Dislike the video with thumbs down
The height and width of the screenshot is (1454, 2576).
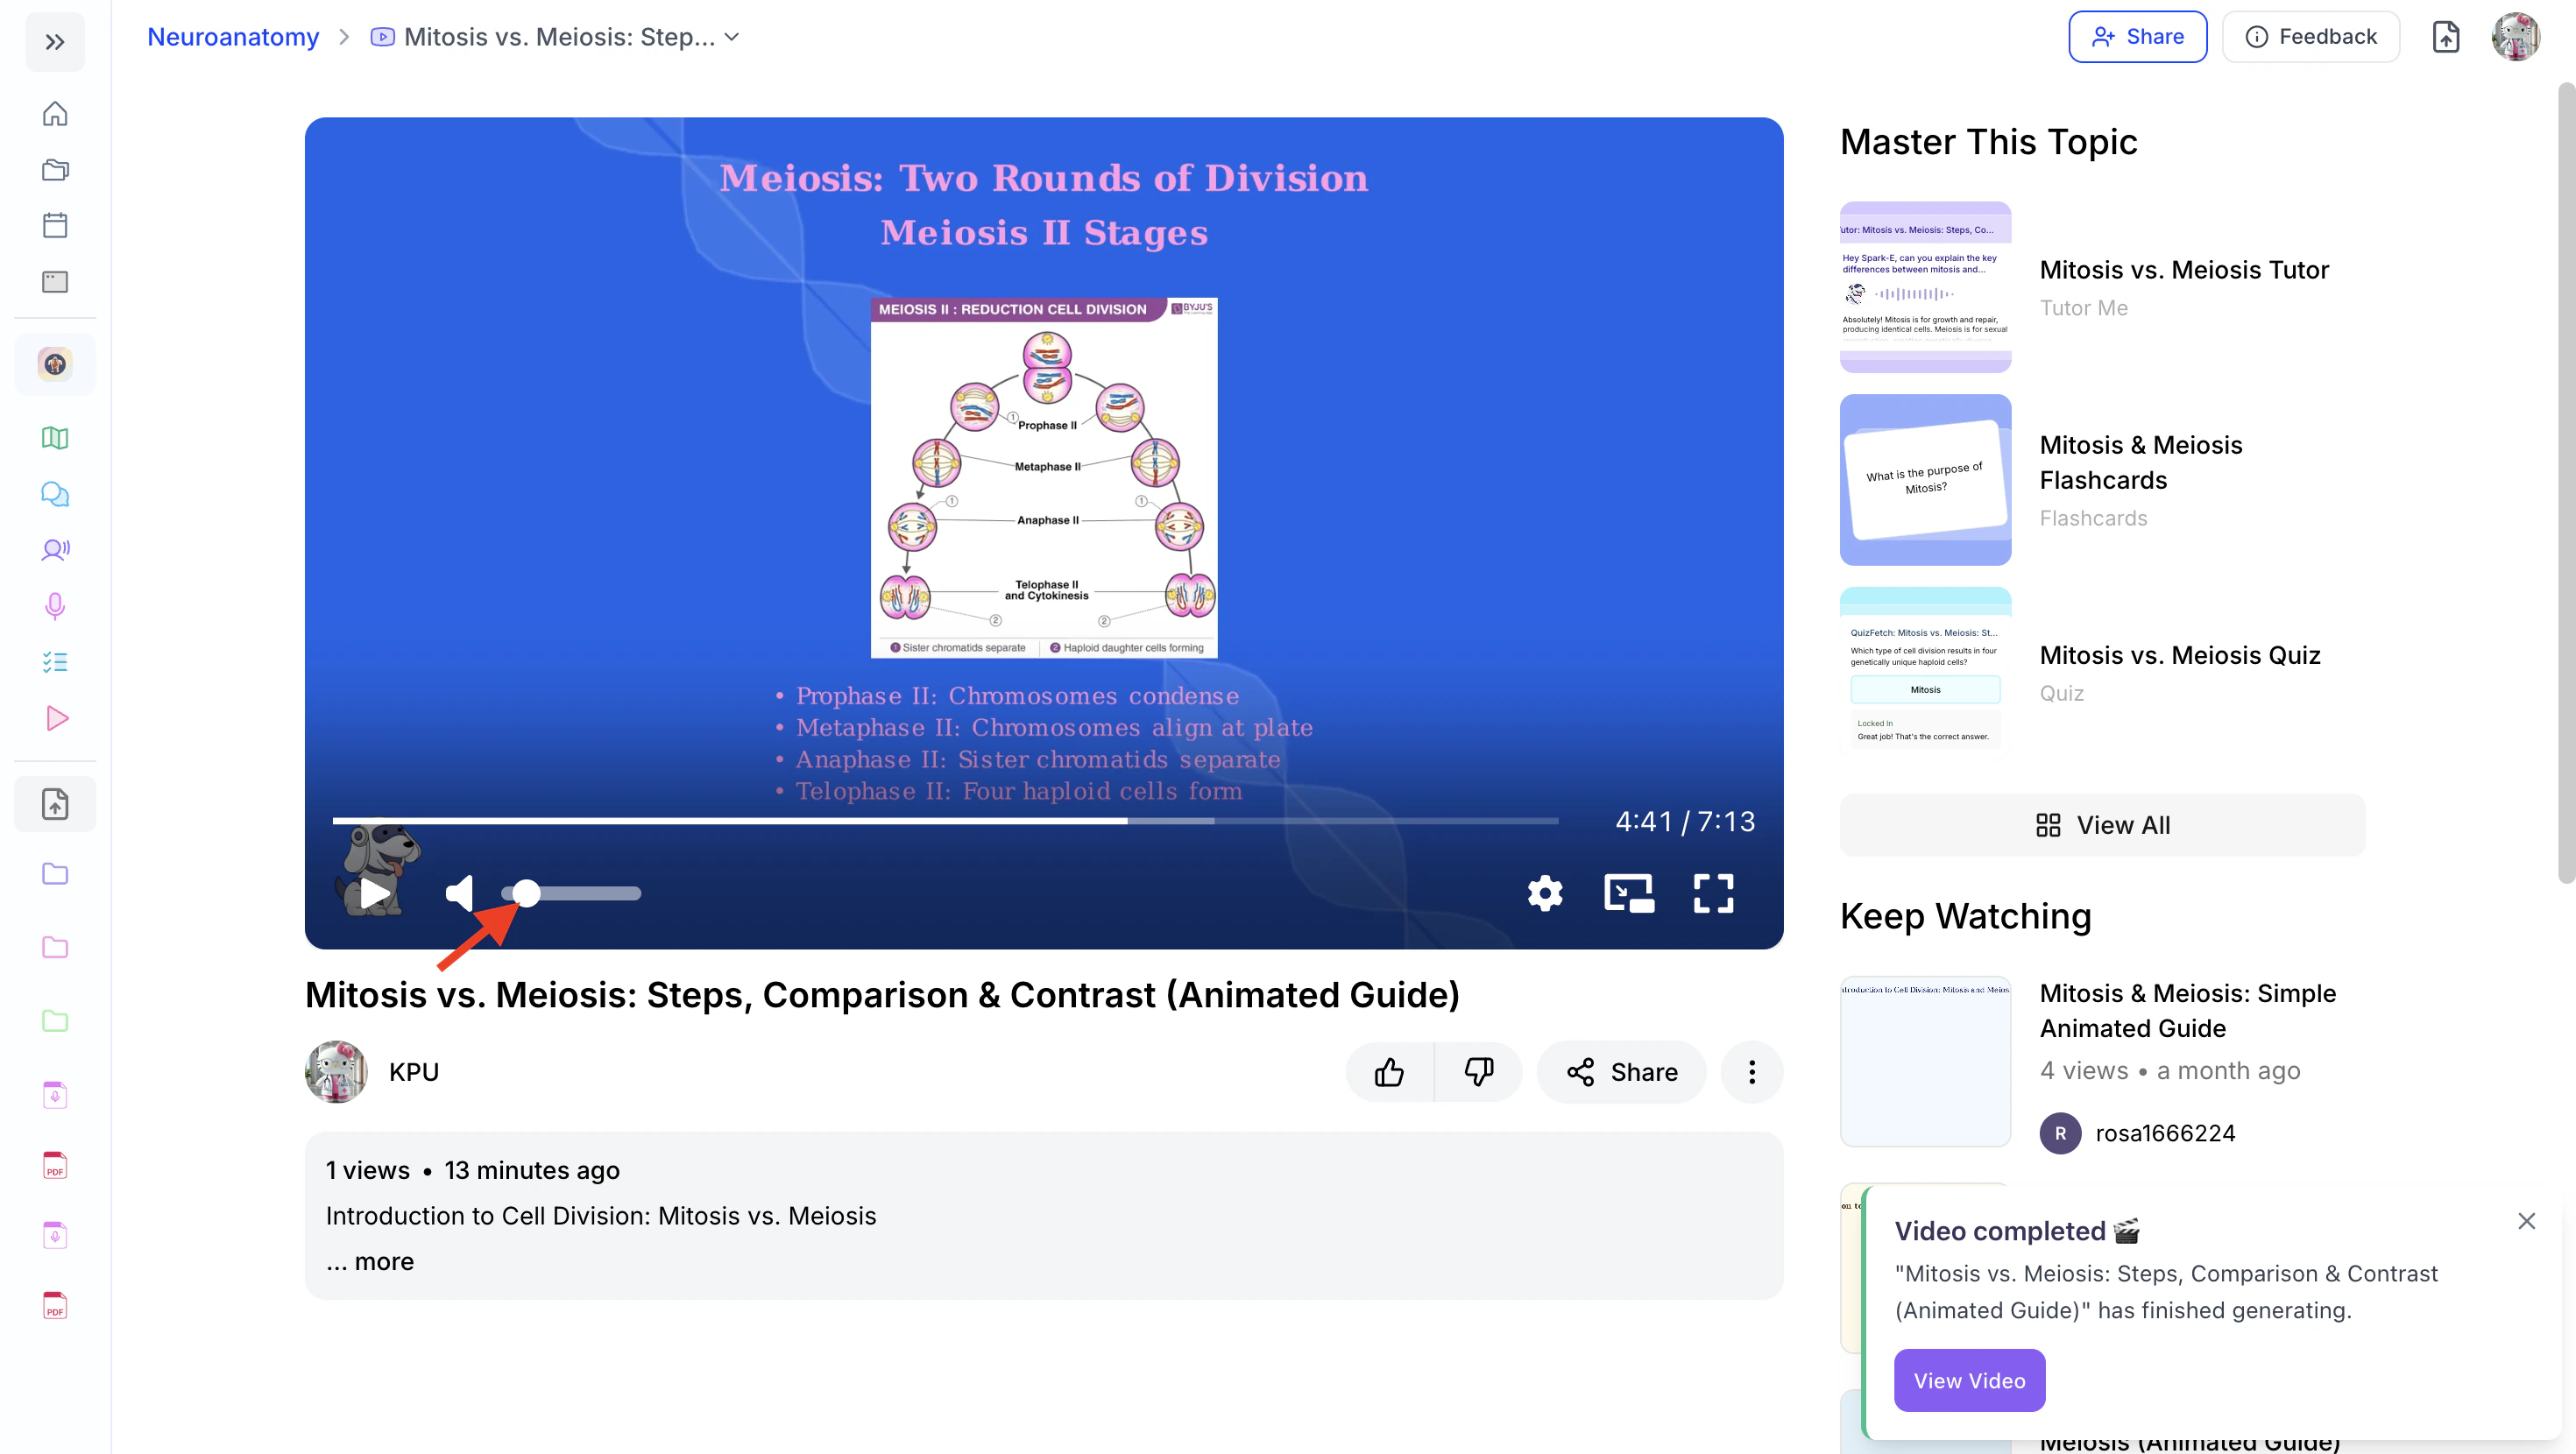click(x=1478, y=1072)
